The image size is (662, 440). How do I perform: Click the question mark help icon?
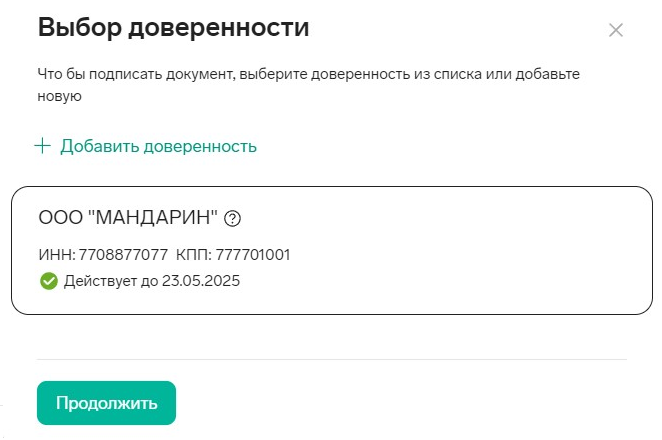point(234,219)
